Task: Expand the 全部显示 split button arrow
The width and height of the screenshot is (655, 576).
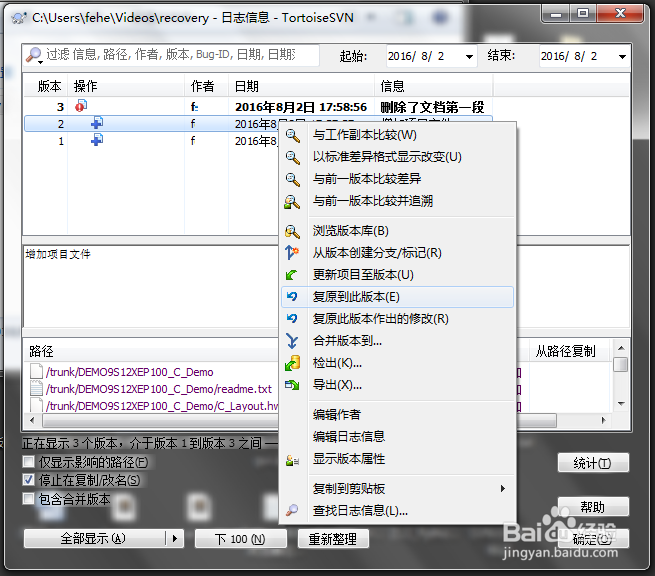Action: [x=175, y=538]
